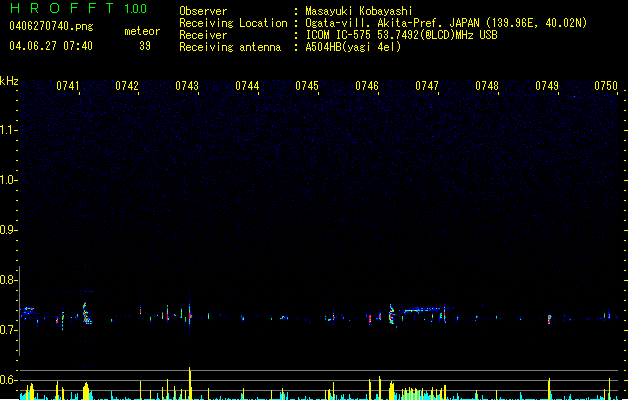
Task: Click the 0742 time axis marker
Action: (127, 86)
